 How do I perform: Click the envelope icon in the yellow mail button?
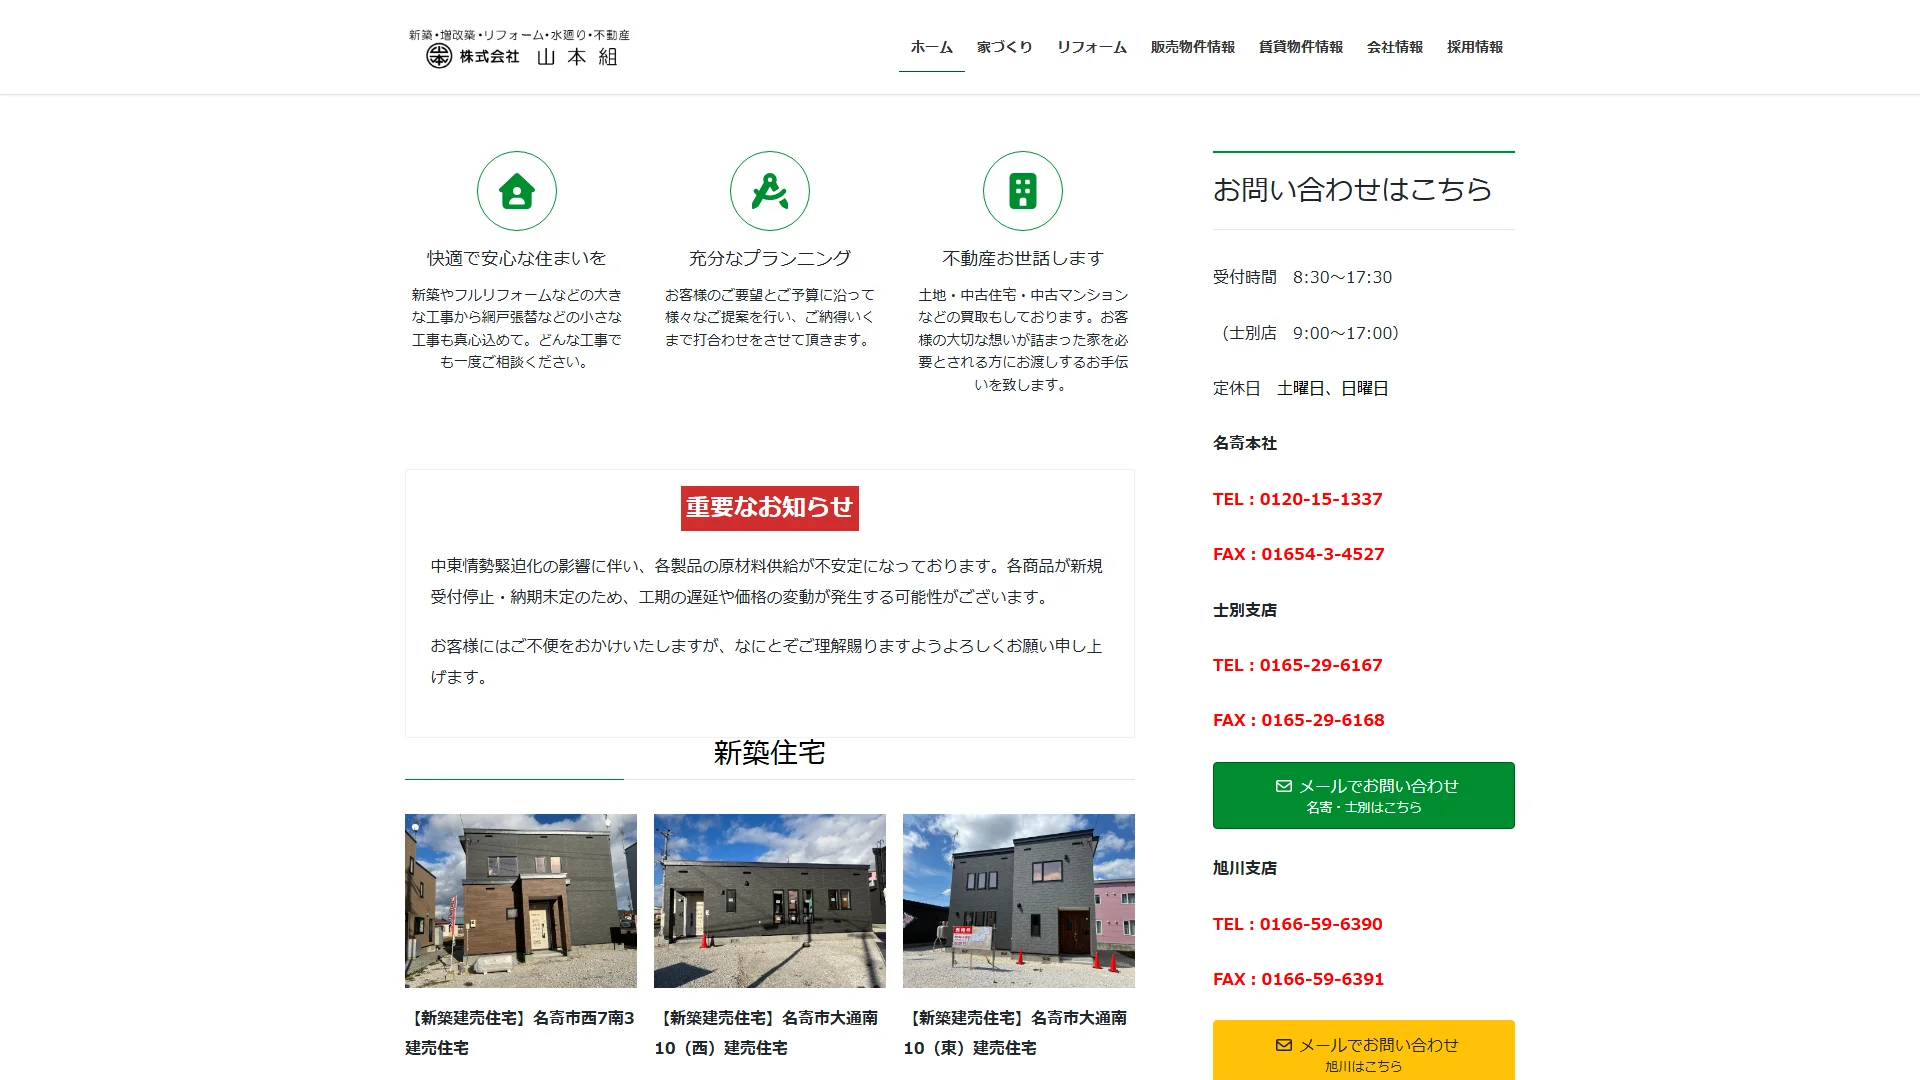(x=1284, y=1045)
